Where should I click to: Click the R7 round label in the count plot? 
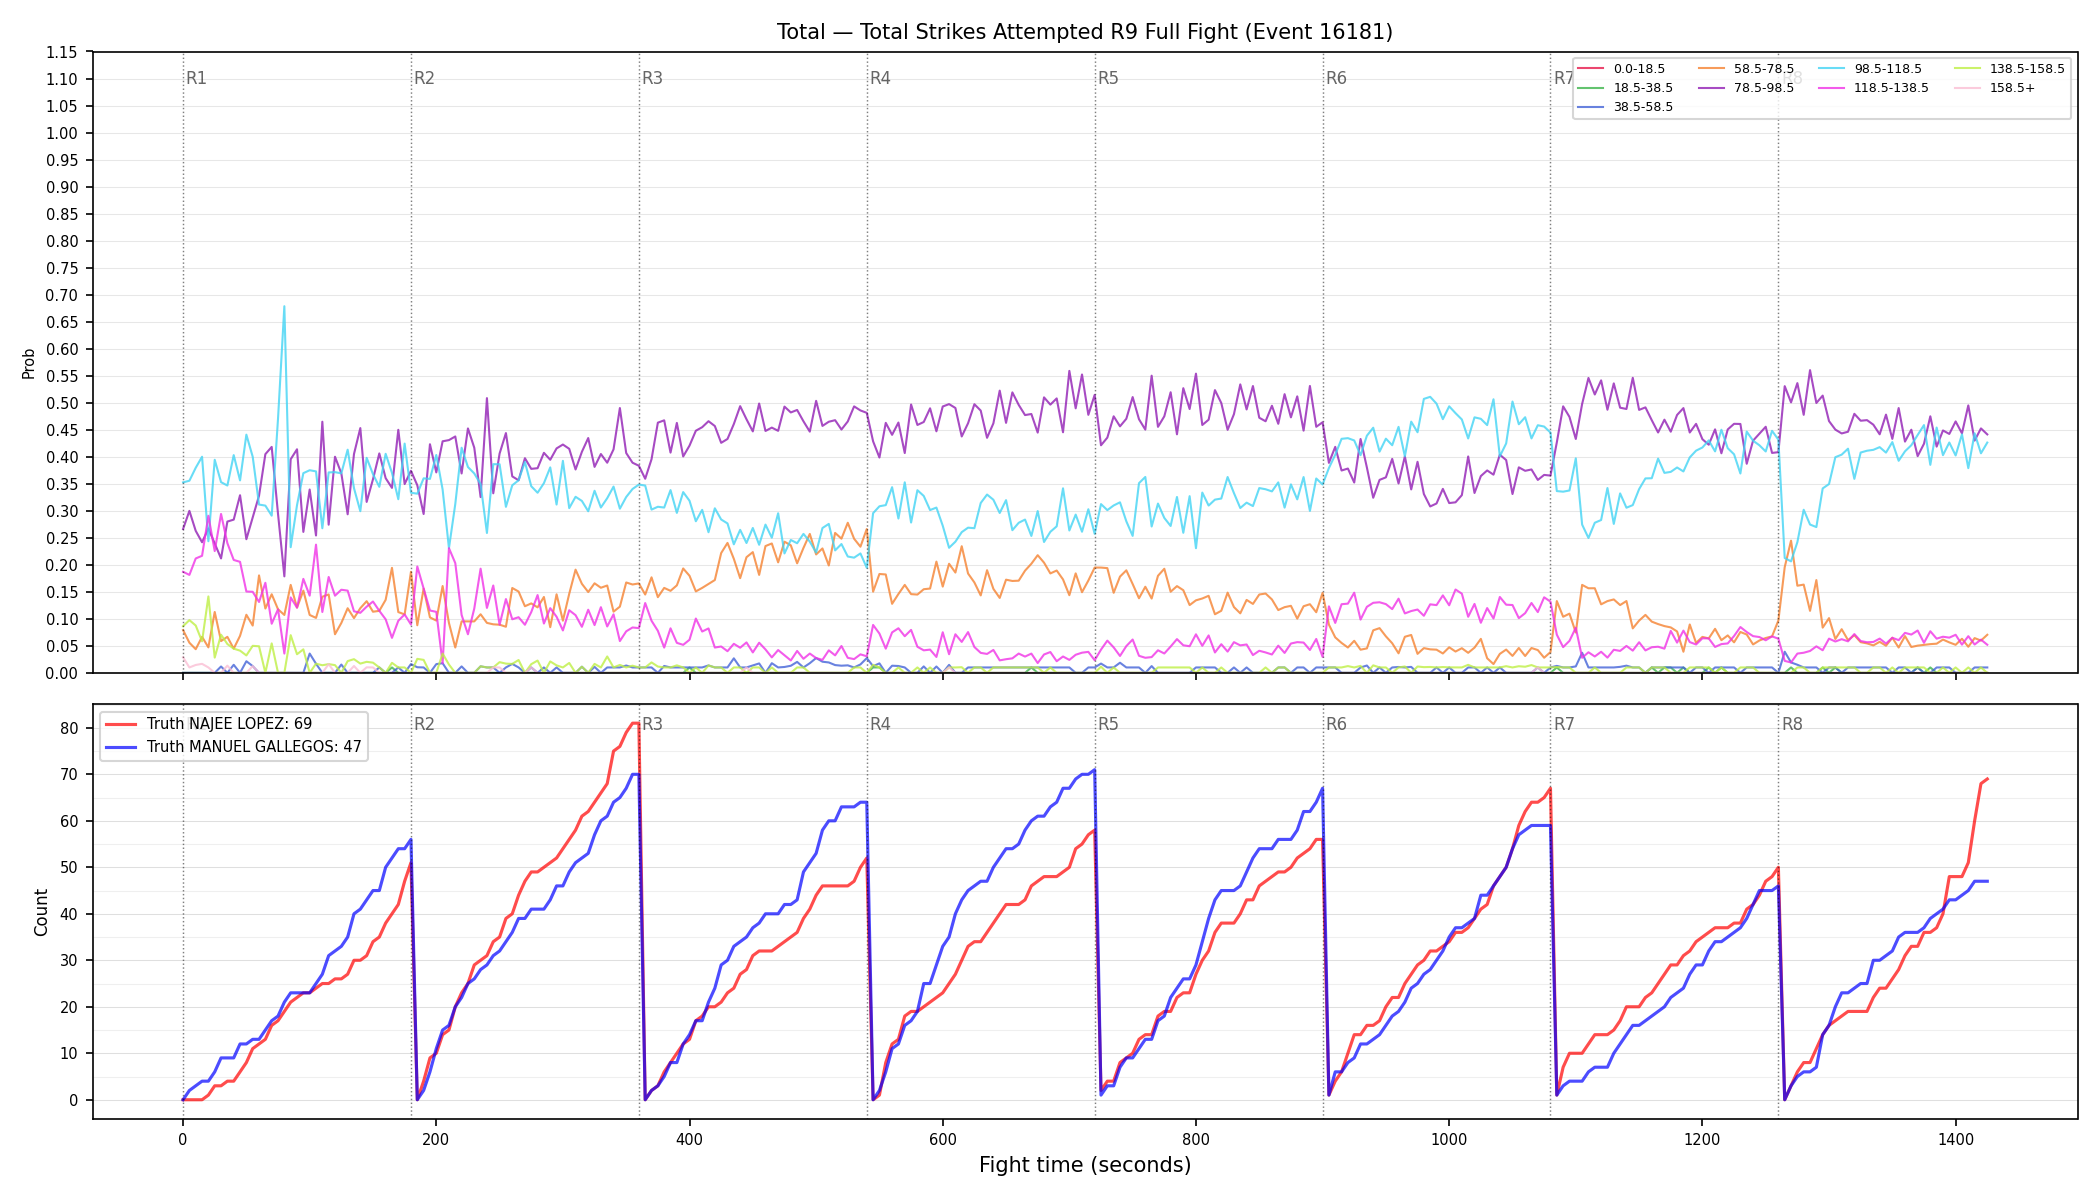pyautogui.click(x=1564, y=724)
